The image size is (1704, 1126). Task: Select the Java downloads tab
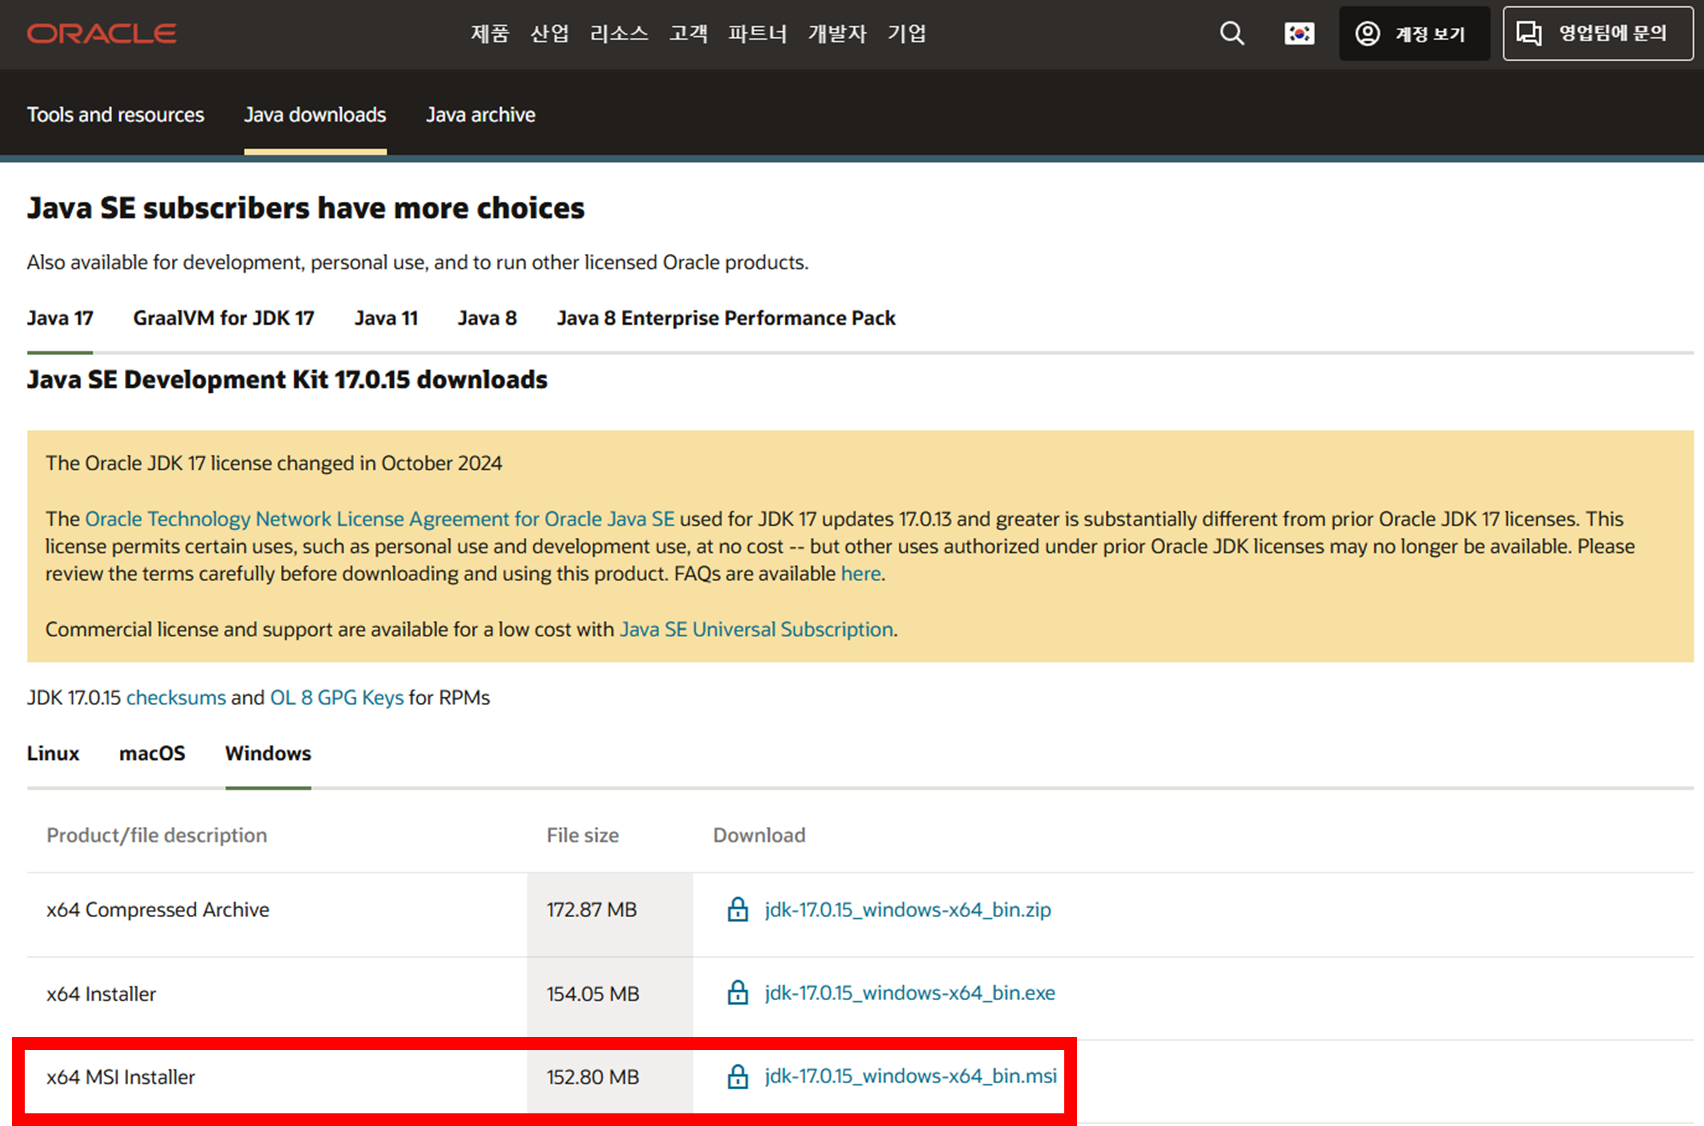(315, 115)
